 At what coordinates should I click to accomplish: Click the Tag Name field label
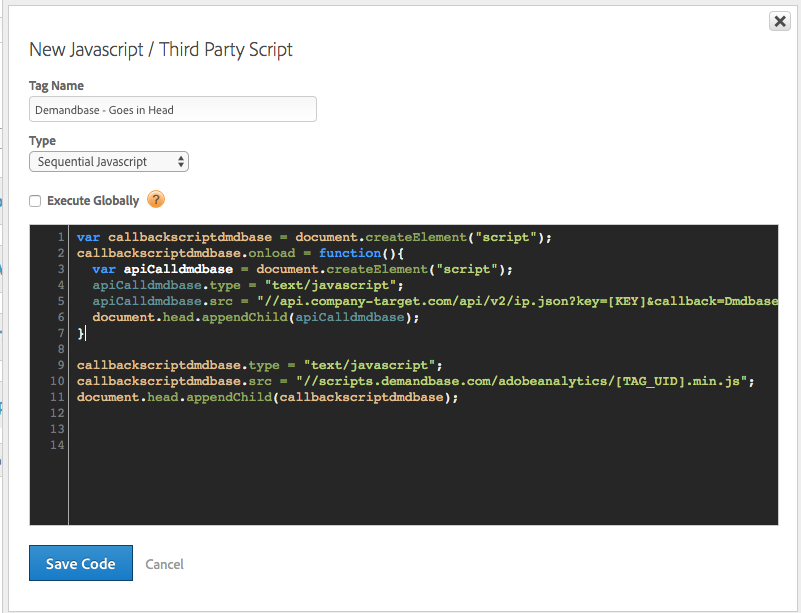point(56,86)
